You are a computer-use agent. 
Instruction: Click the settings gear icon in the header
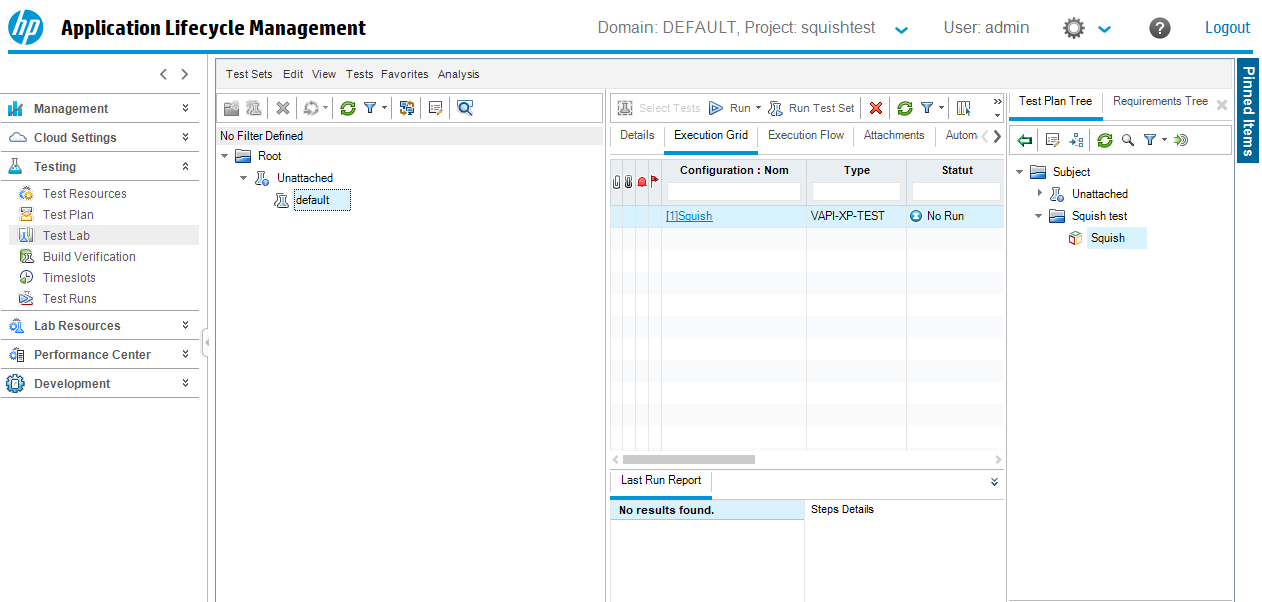click(x=1074, y=28)
